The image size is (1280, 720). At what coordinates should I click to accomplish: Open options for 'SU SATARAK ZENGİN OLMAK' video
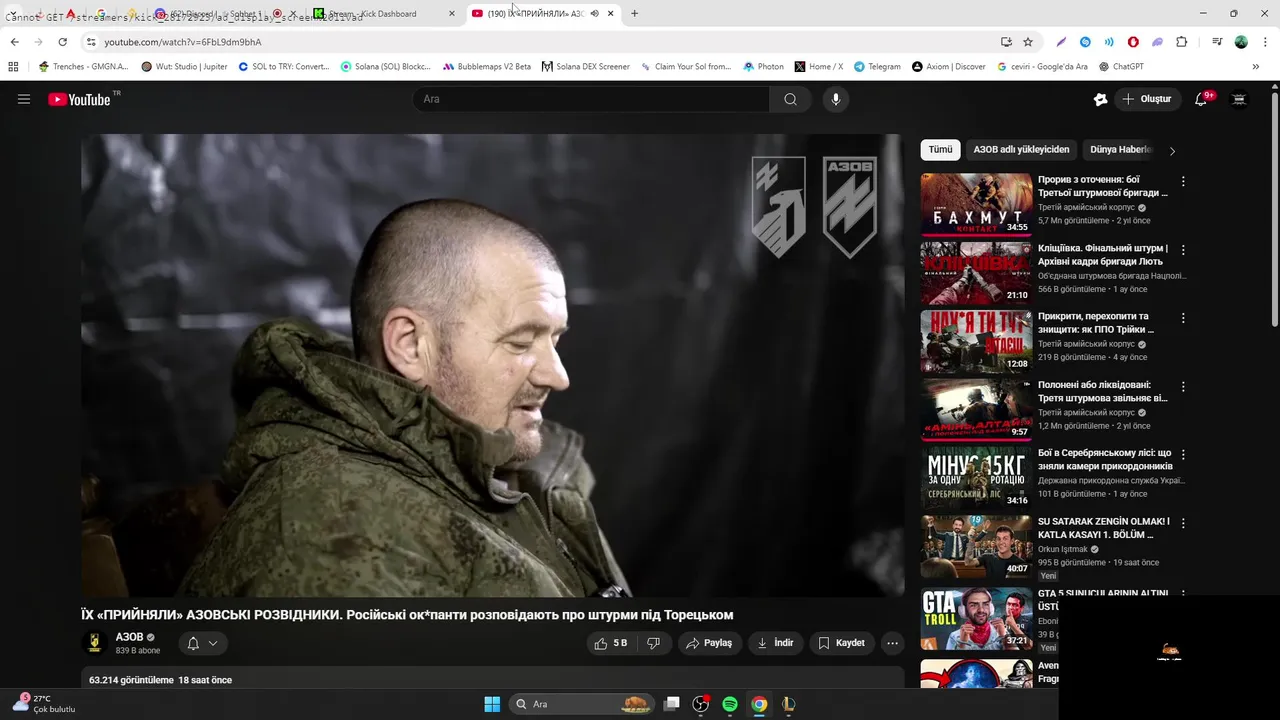(x=1183, y=523)
